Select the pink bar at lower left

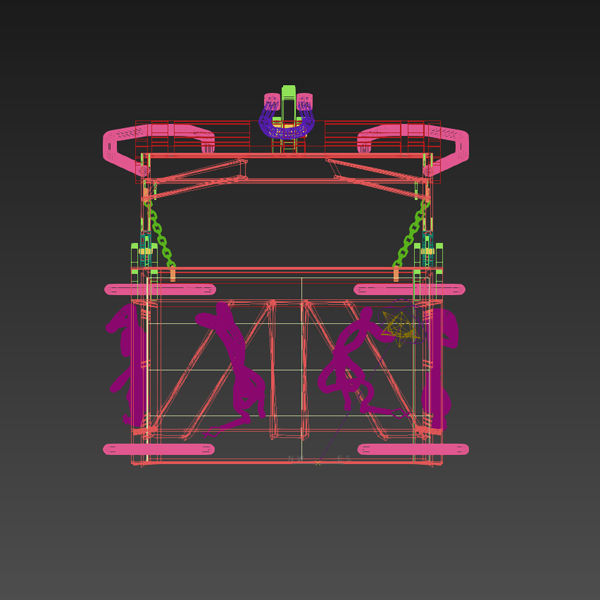coord(158,449)
